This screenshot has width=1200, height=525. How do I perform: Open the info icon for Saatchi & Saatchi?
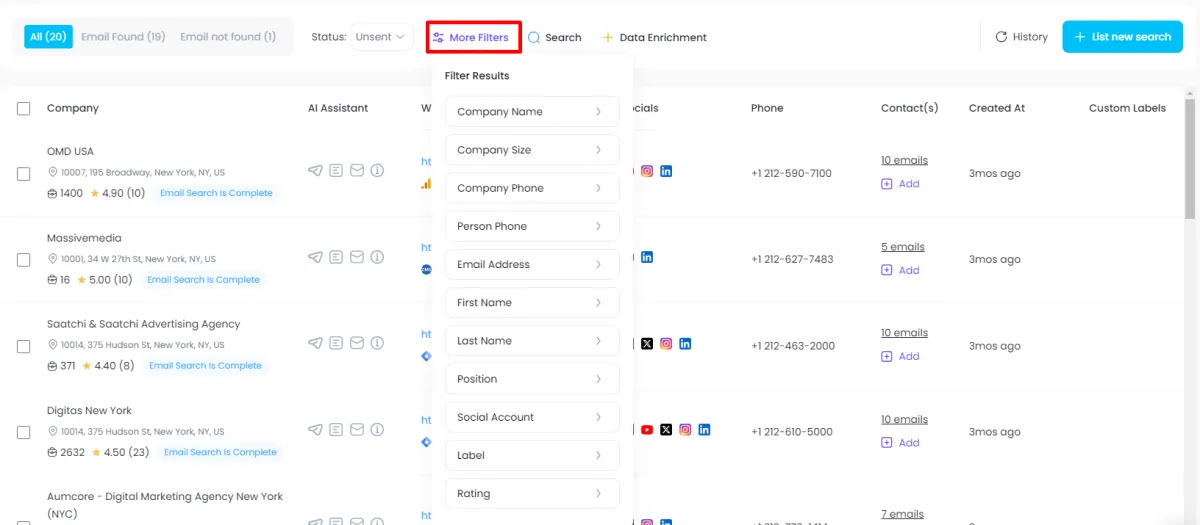click(x=377, y=343)
